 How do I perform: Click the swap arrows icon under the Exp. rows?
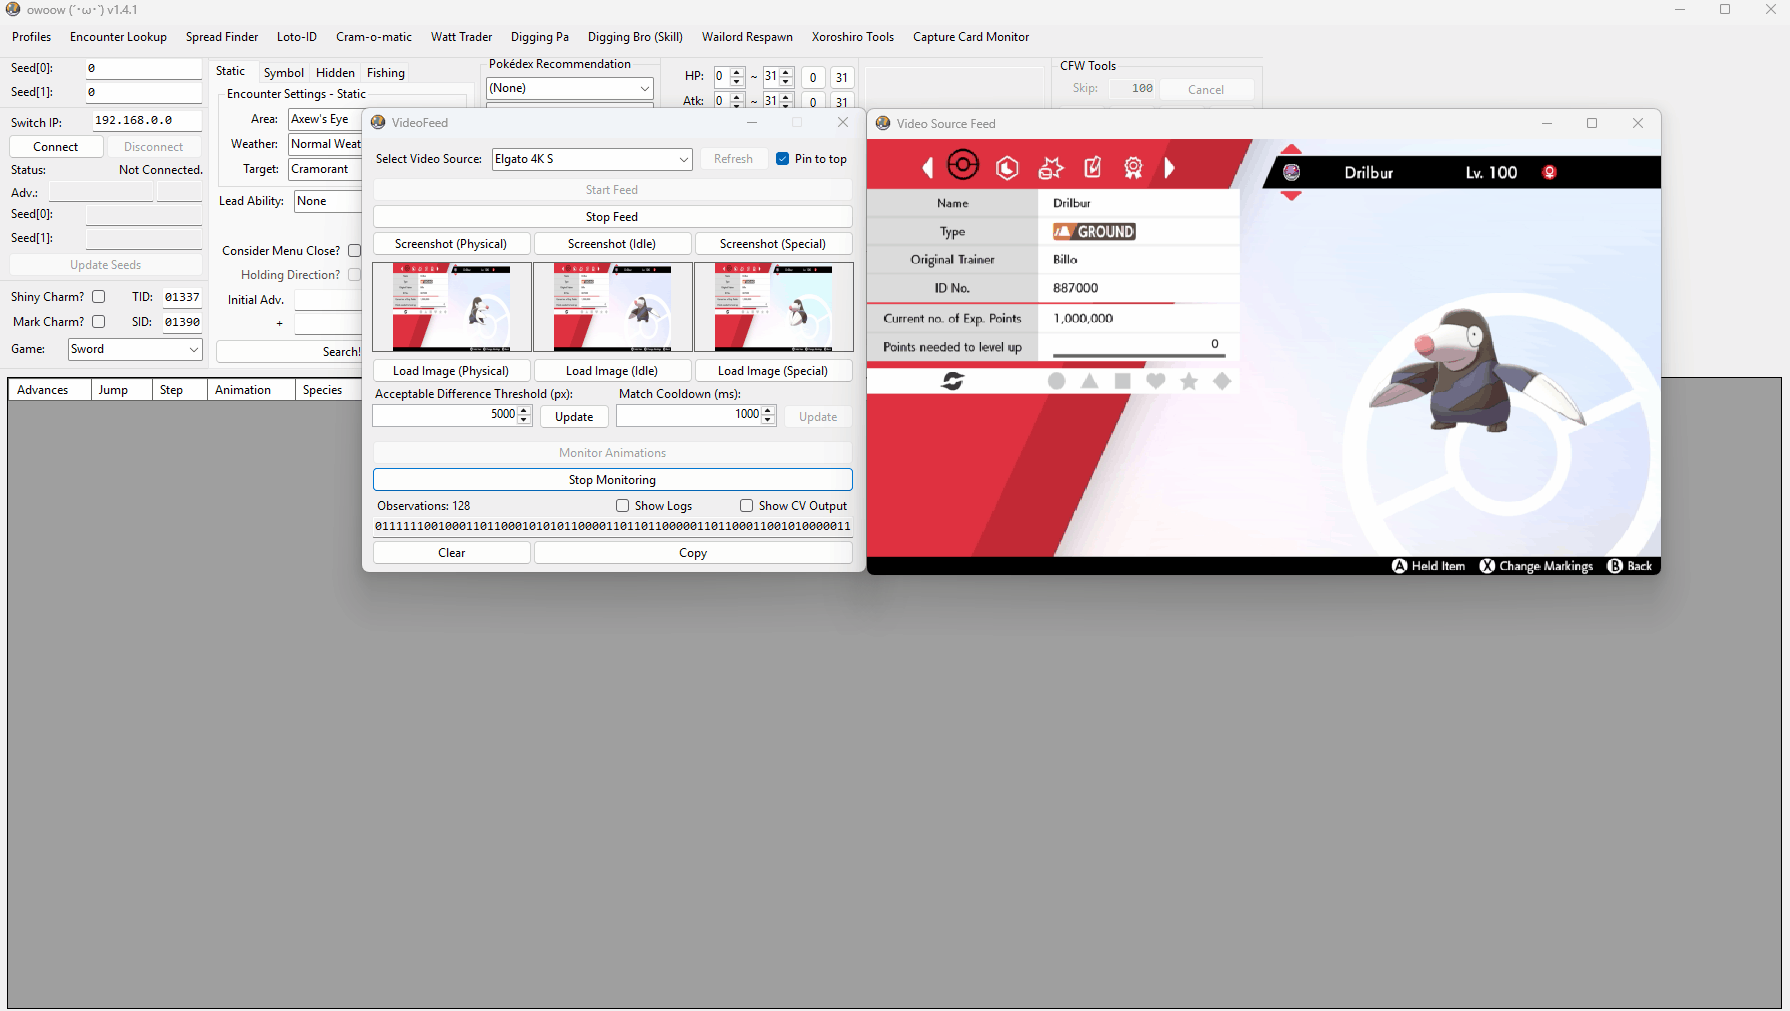pos(953,381)
